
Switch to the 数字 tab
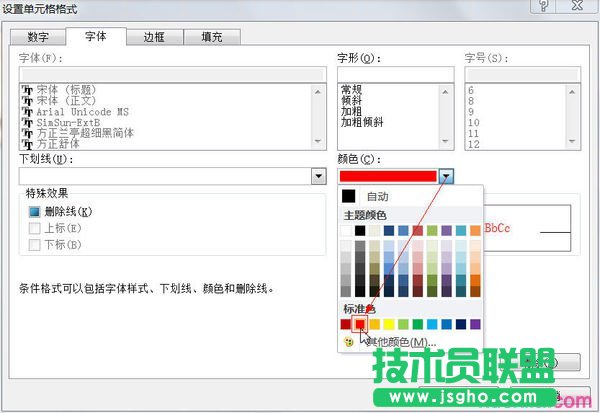tap(37, 37)
